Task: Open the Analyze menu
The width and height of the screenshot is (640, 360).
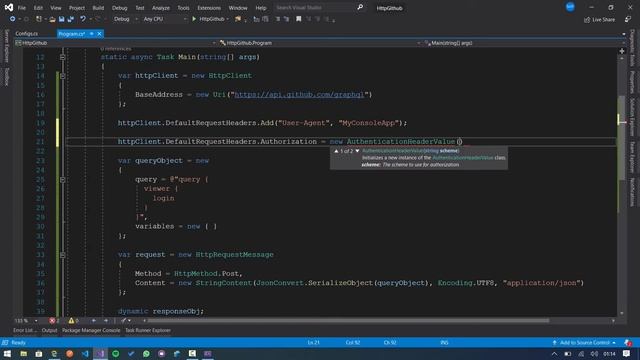Action: 161,8
